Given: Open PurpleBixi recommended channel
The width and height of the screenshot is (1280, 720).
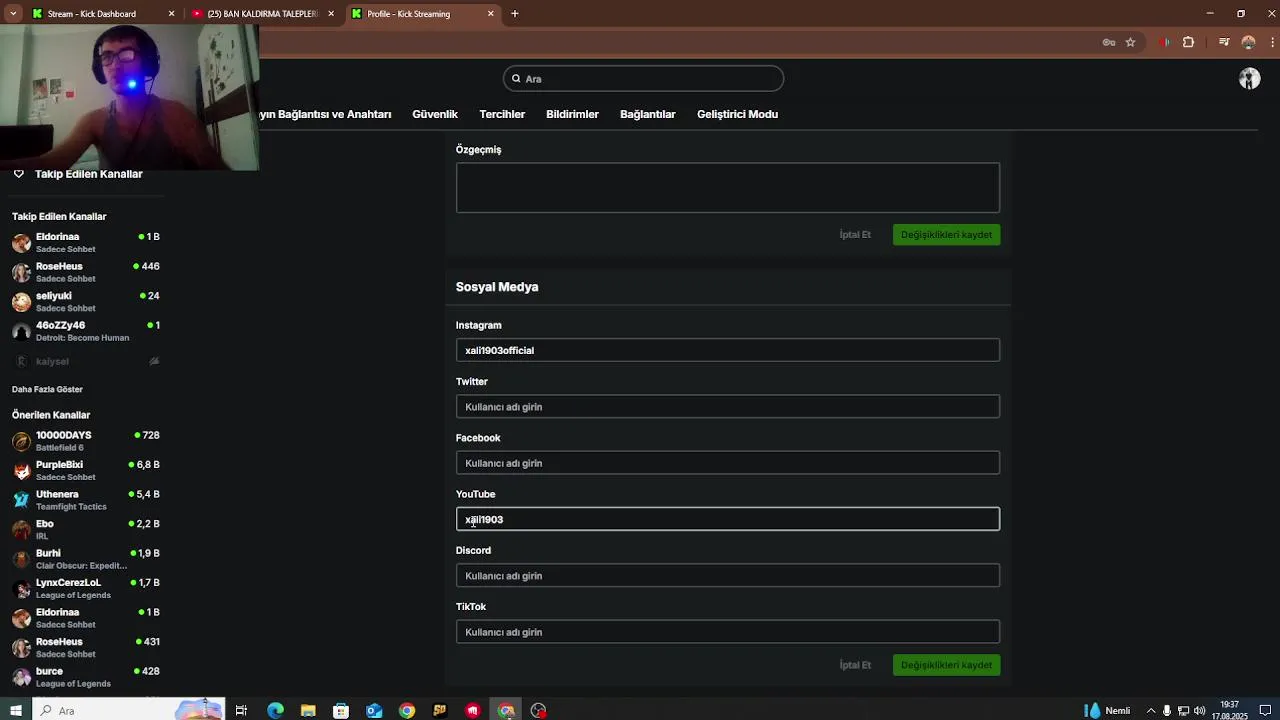Looking at the screenshot, I should pos(85,470).
